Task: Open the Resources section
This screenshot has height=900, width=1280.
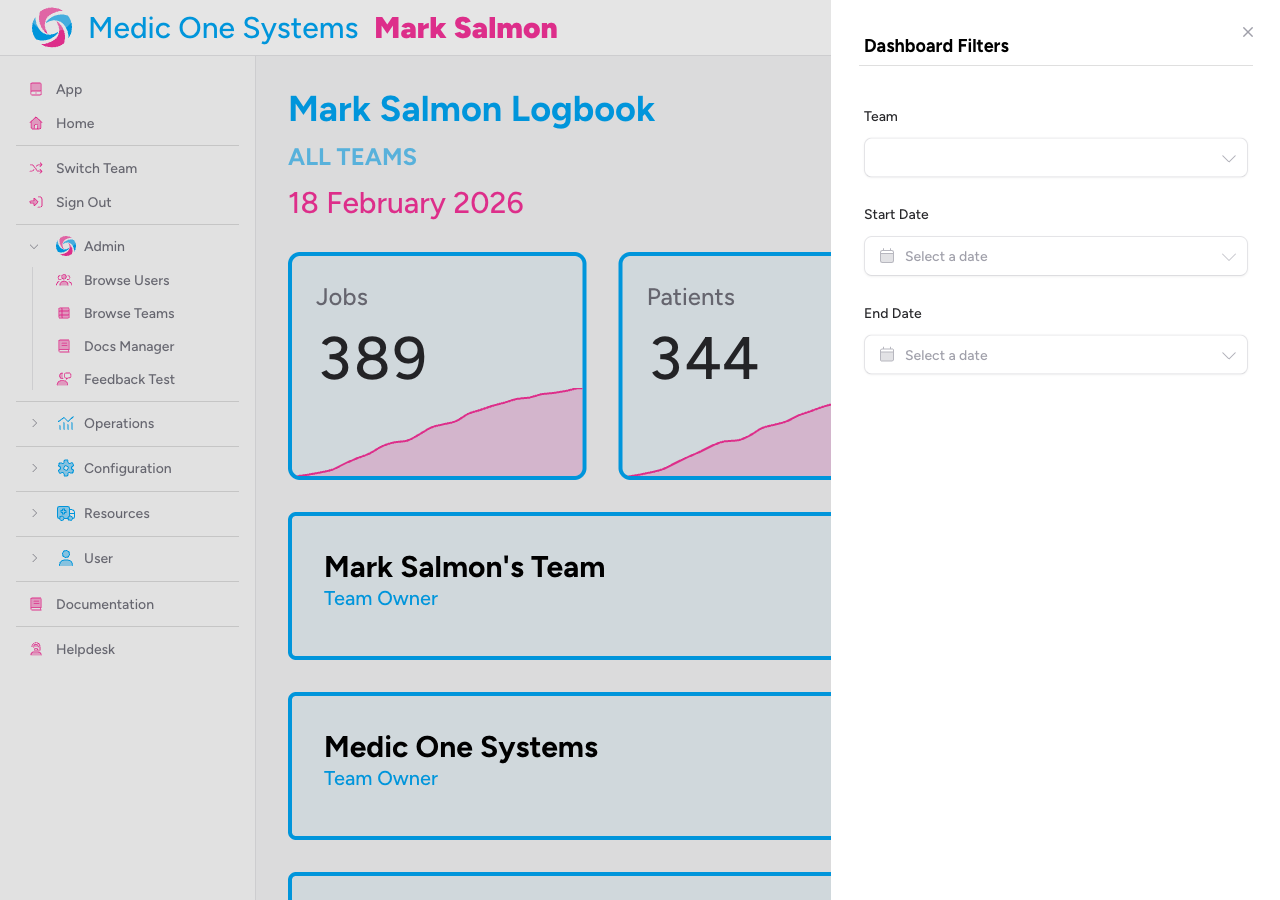Action: point(34,513)
